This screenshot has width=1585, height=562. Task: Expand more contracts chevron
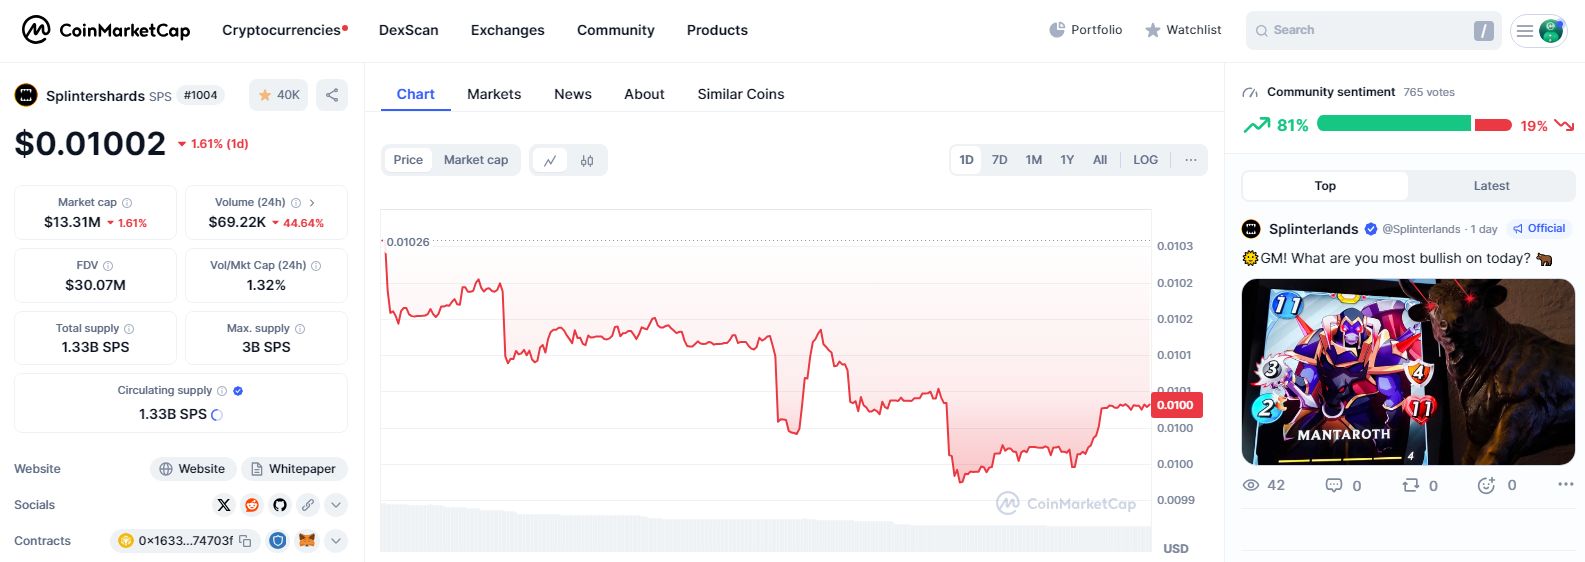(336, 541)
